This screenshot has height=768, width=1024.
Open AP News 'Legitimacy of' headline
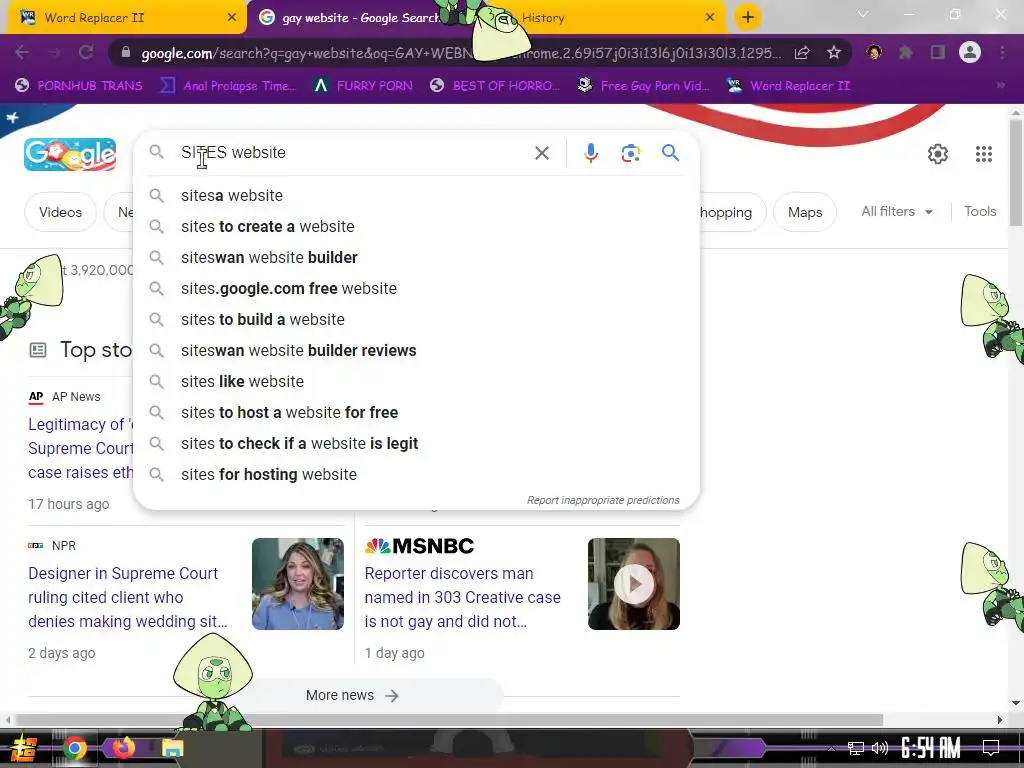click(x=80, y=448)
